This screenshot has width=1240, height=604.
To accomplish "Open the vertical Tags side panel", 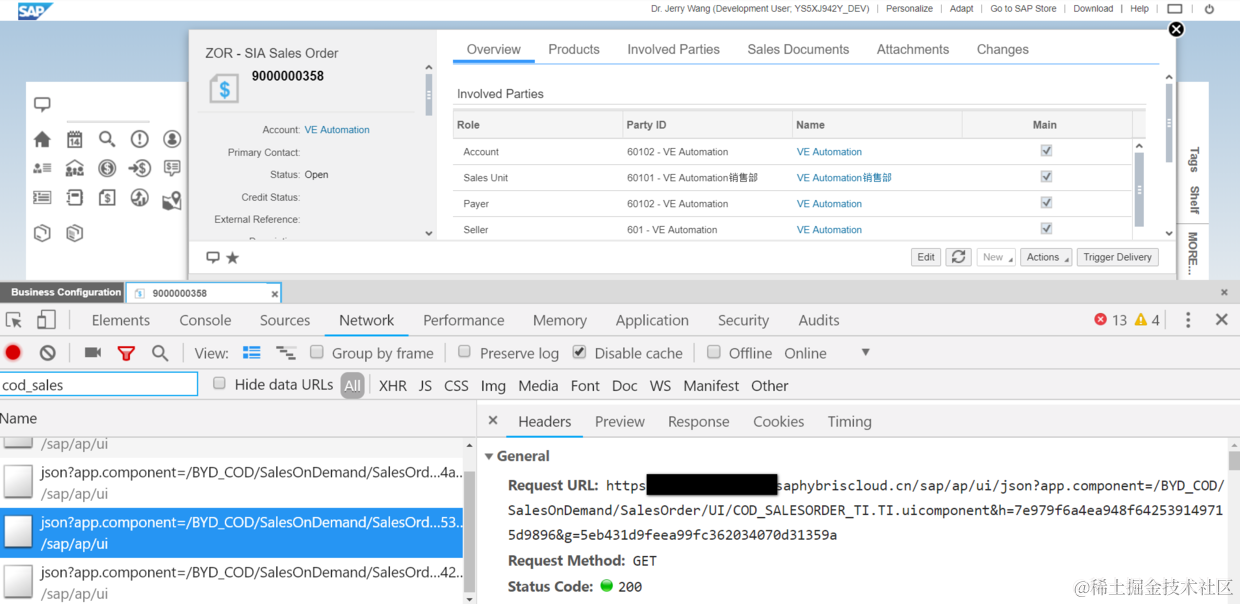I will tap(1193, 159).
